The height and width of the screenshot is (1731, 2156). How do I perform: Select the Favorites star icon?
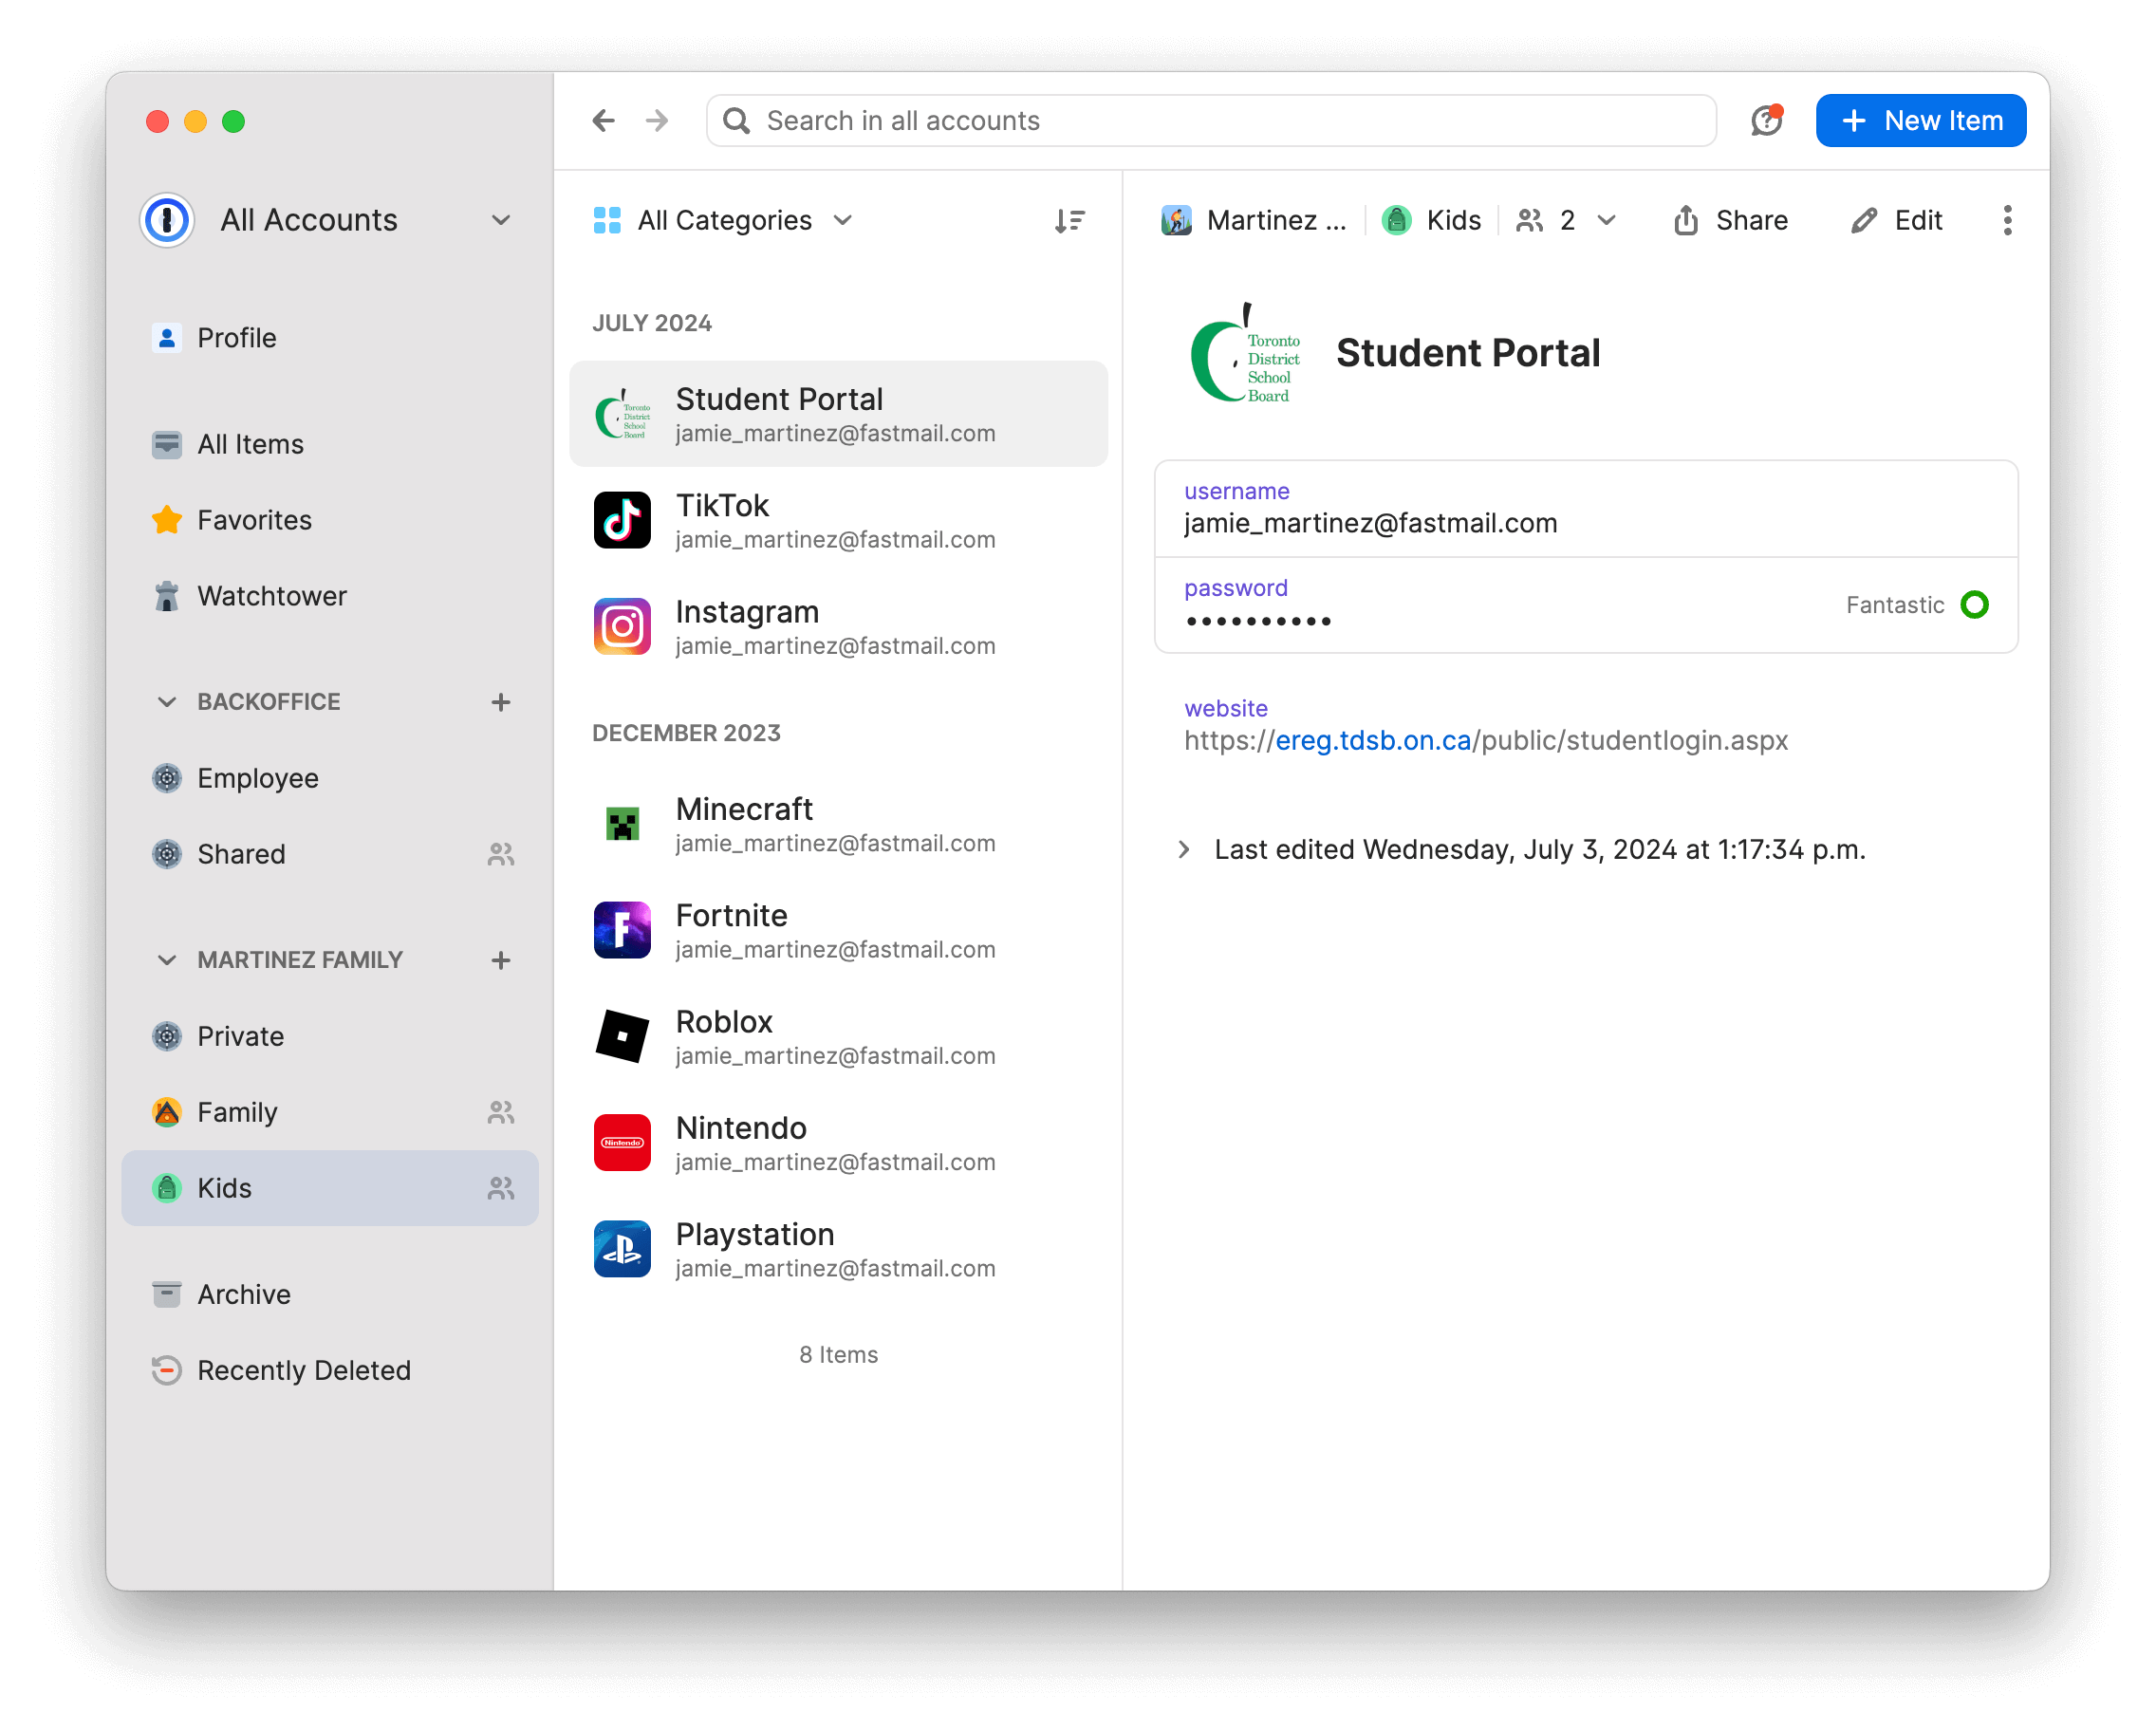click(x=166, y=519)
